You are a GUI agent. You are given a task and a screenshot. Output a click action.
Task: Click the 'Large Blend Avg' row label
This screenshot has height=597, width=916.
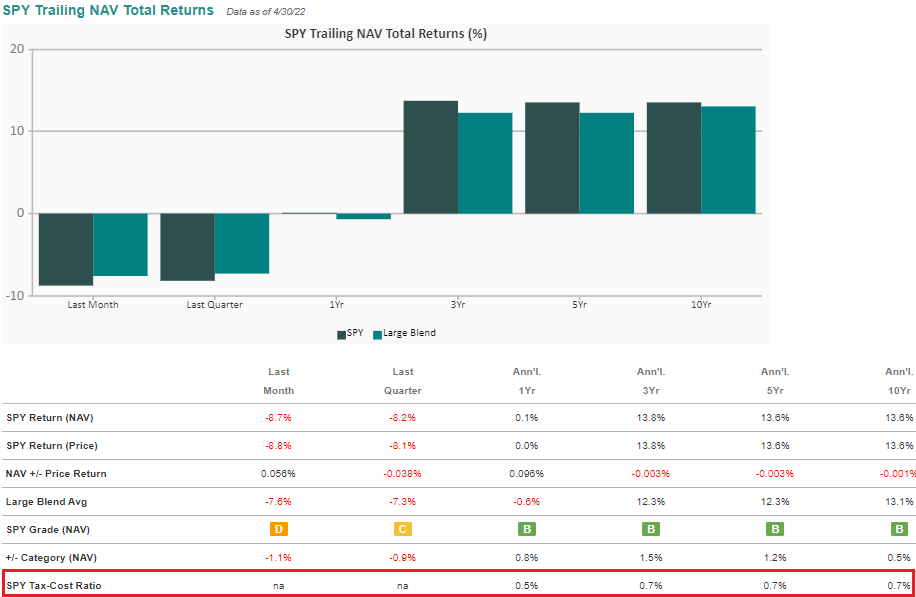[46, 502]
